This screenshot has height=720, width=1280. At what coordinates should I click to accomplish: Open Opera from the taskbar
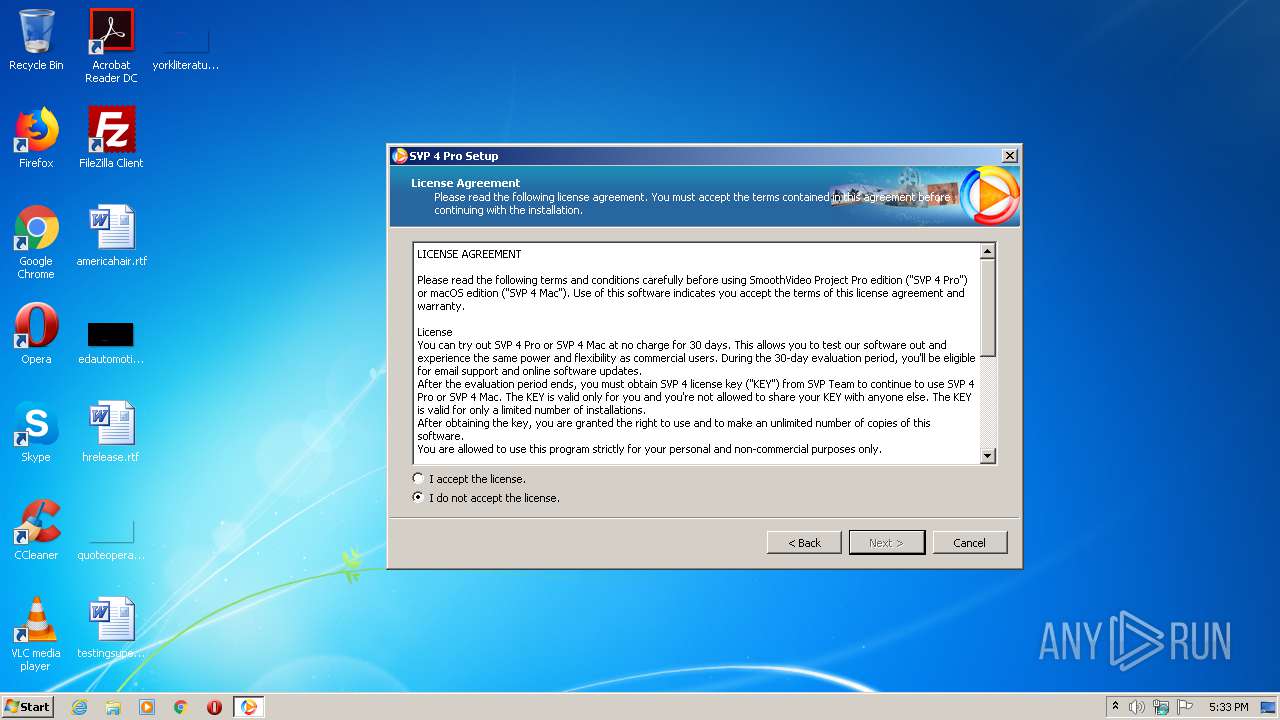pyautogui.click(x=214, y=707)
